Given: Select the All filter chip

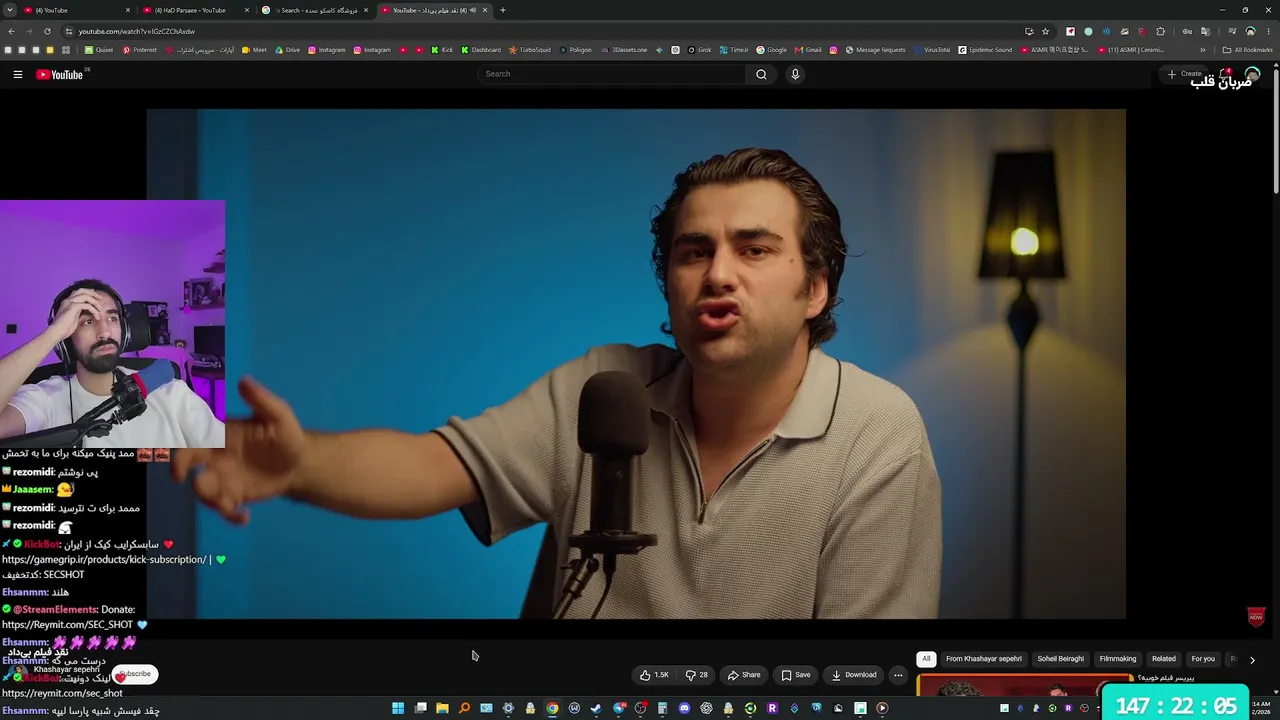Looking at the screenshot, I should tap(926, 659).
